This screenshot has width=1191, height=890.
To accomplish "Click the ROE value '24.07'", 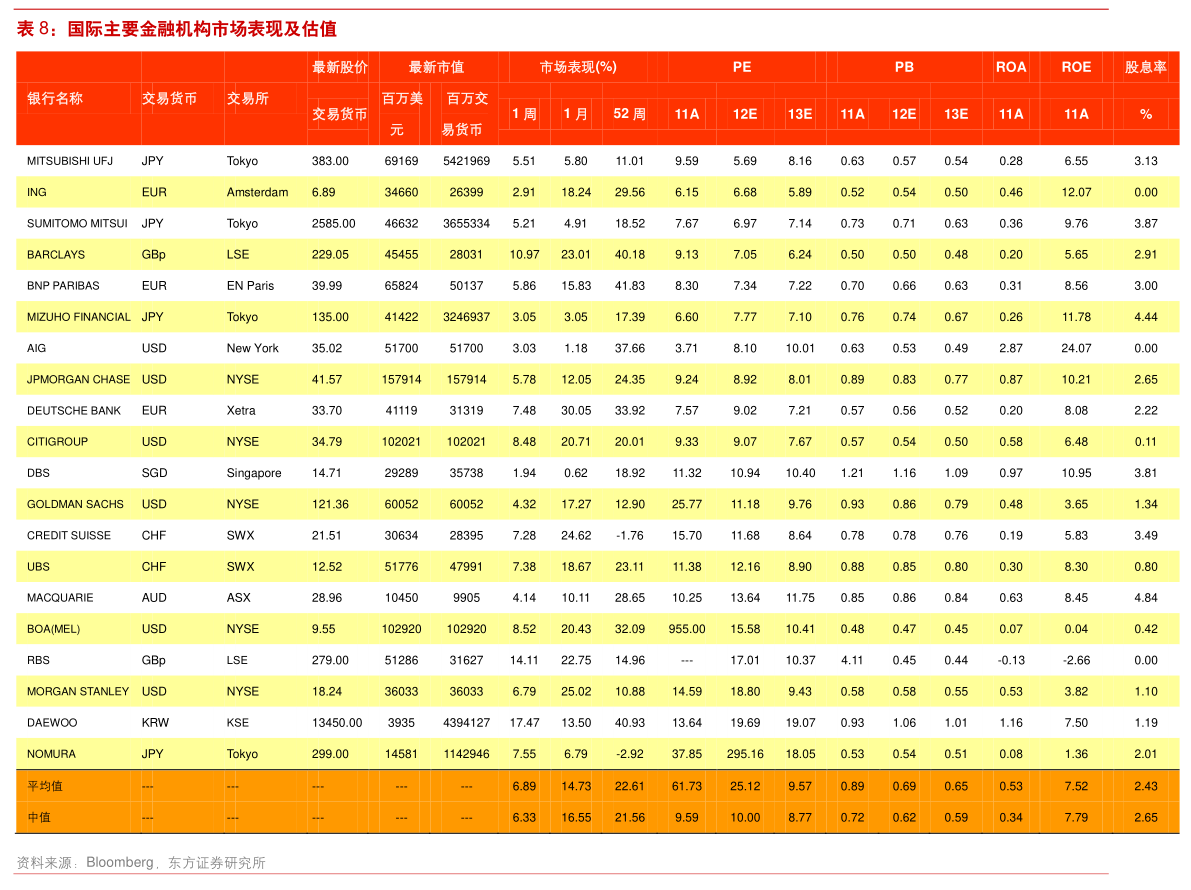I will coord(1076,348).
